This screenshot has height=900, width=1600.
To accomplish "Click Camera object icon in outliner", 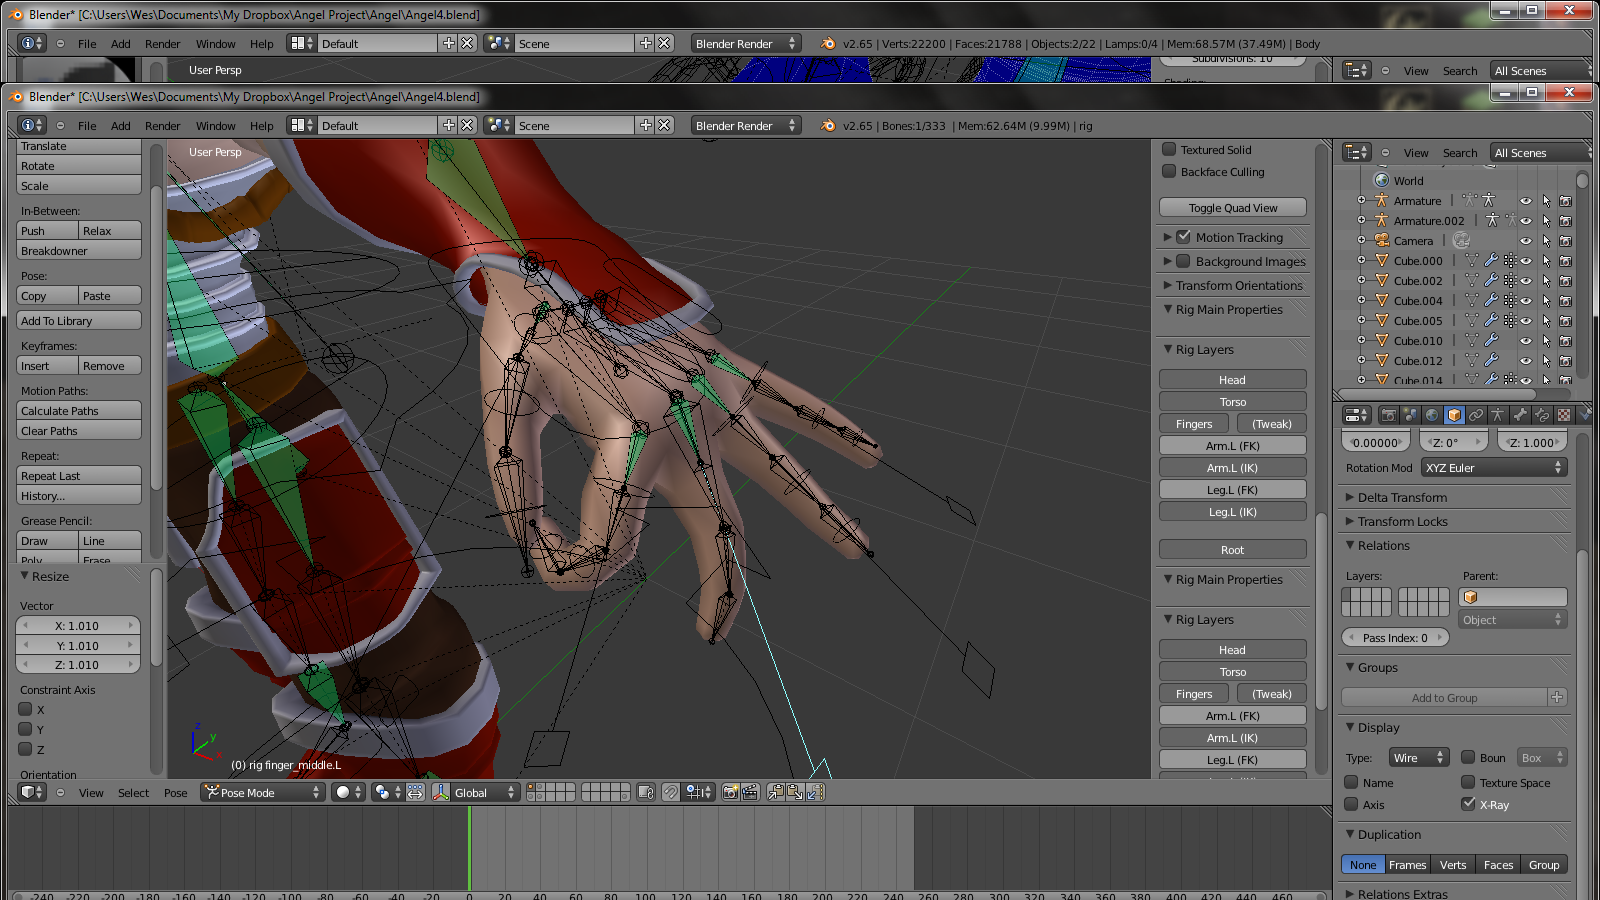I will click(1382, 240).
